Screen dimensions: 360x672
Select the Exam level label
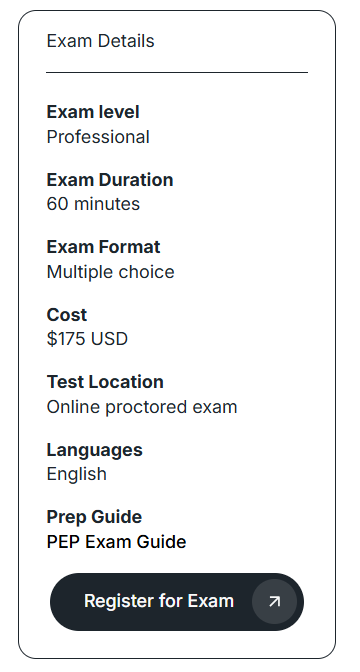[93, 112]
